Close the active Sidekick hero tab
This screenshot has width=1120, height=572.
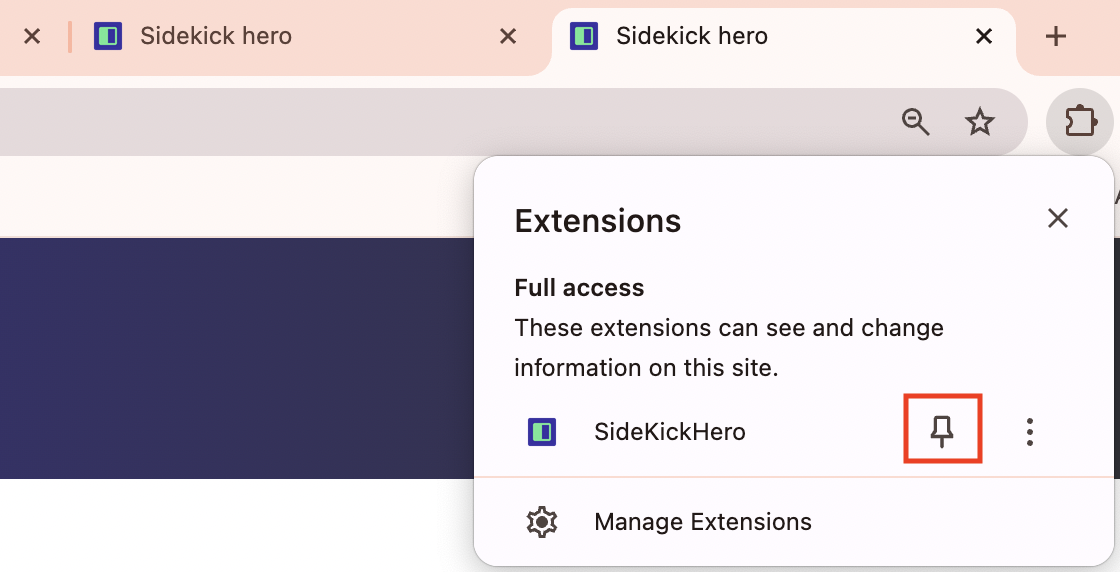click(x=984, y=37)
